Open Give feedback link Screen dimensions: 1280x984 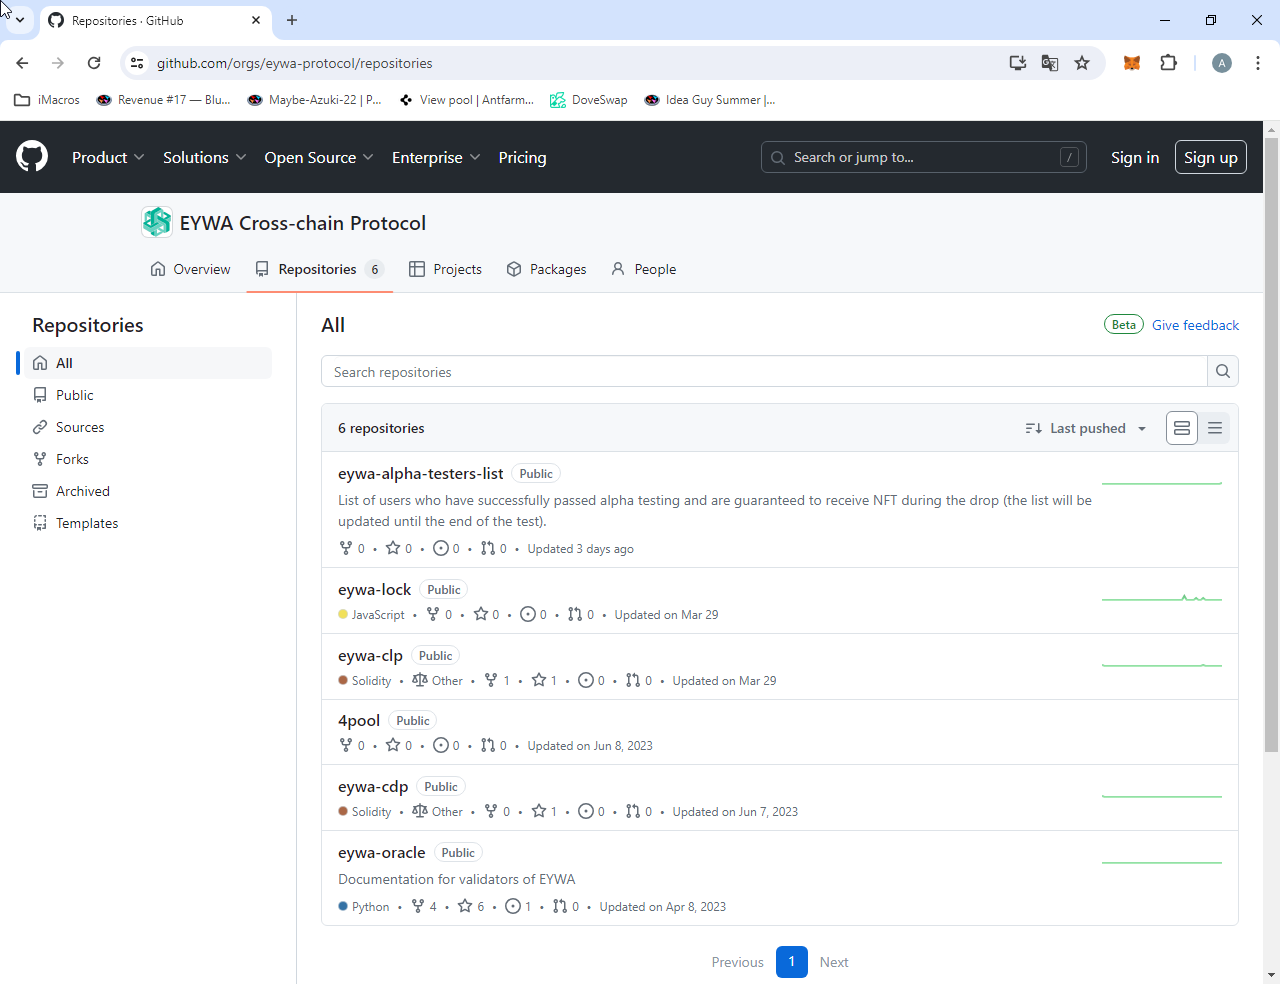tap(1195, 325)
